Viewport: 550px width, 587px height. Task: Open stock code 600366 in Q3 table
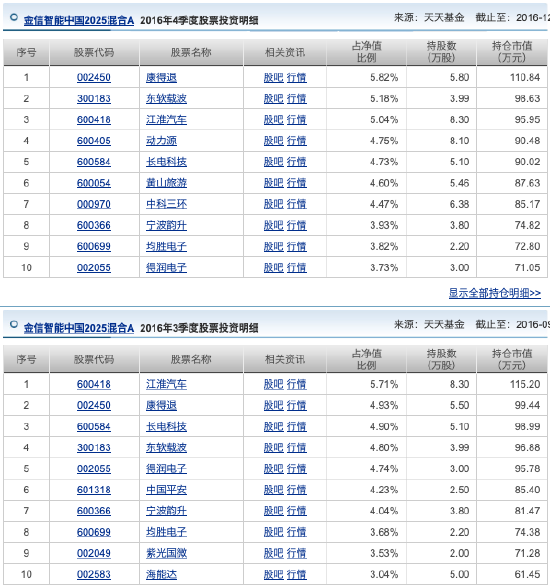tap(94, 511)
